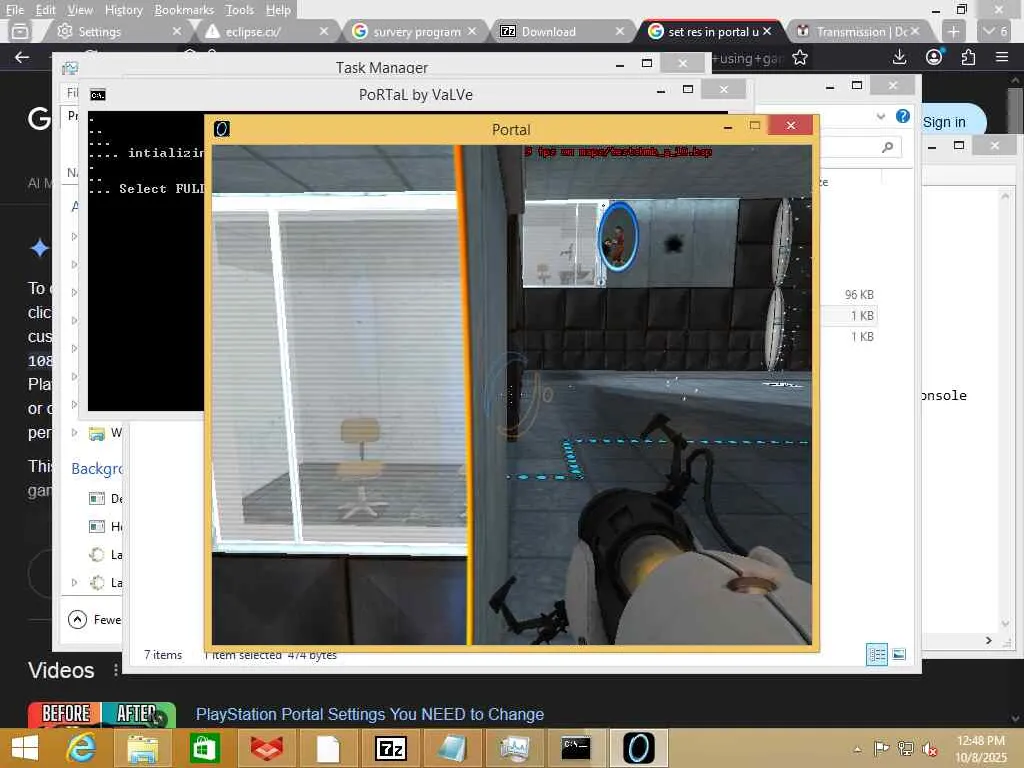This screenshot has height=768, width=1024.
Task: Open the File Explorer help question-mark icon
Action: pyautogui.click(x=903, y=116)
